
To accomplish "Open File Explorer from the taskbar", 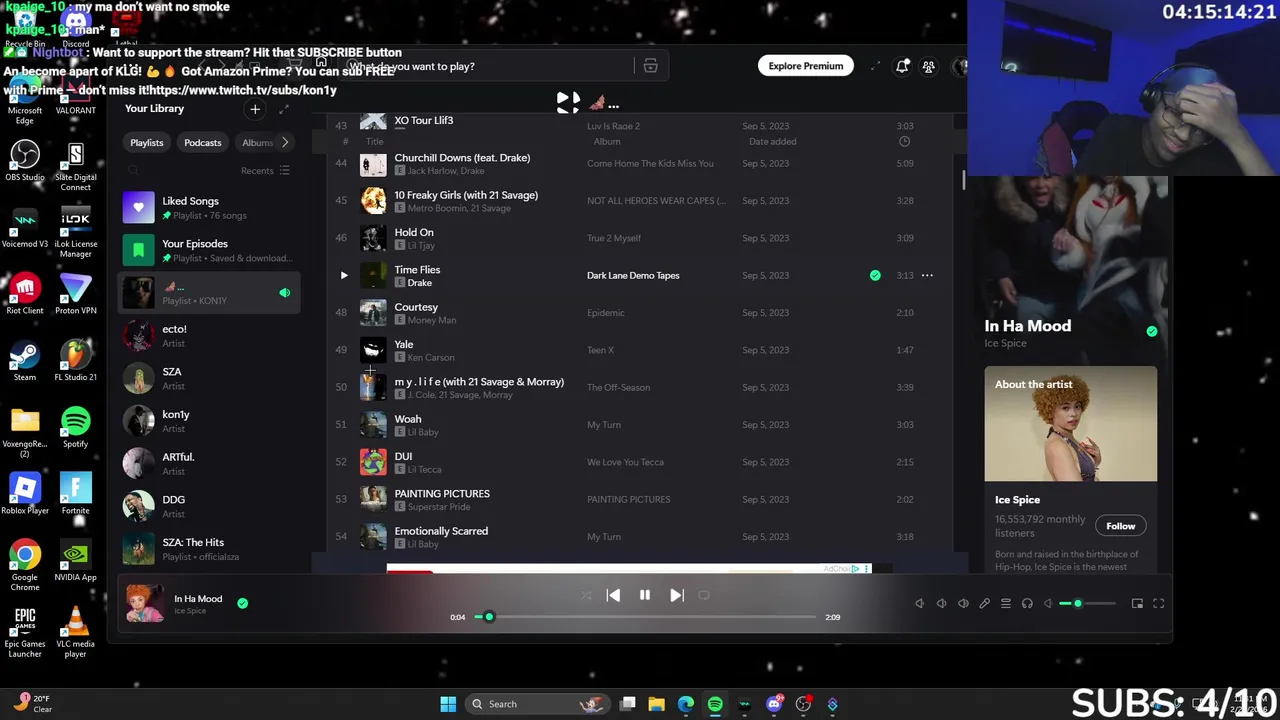I will [656, 704].
